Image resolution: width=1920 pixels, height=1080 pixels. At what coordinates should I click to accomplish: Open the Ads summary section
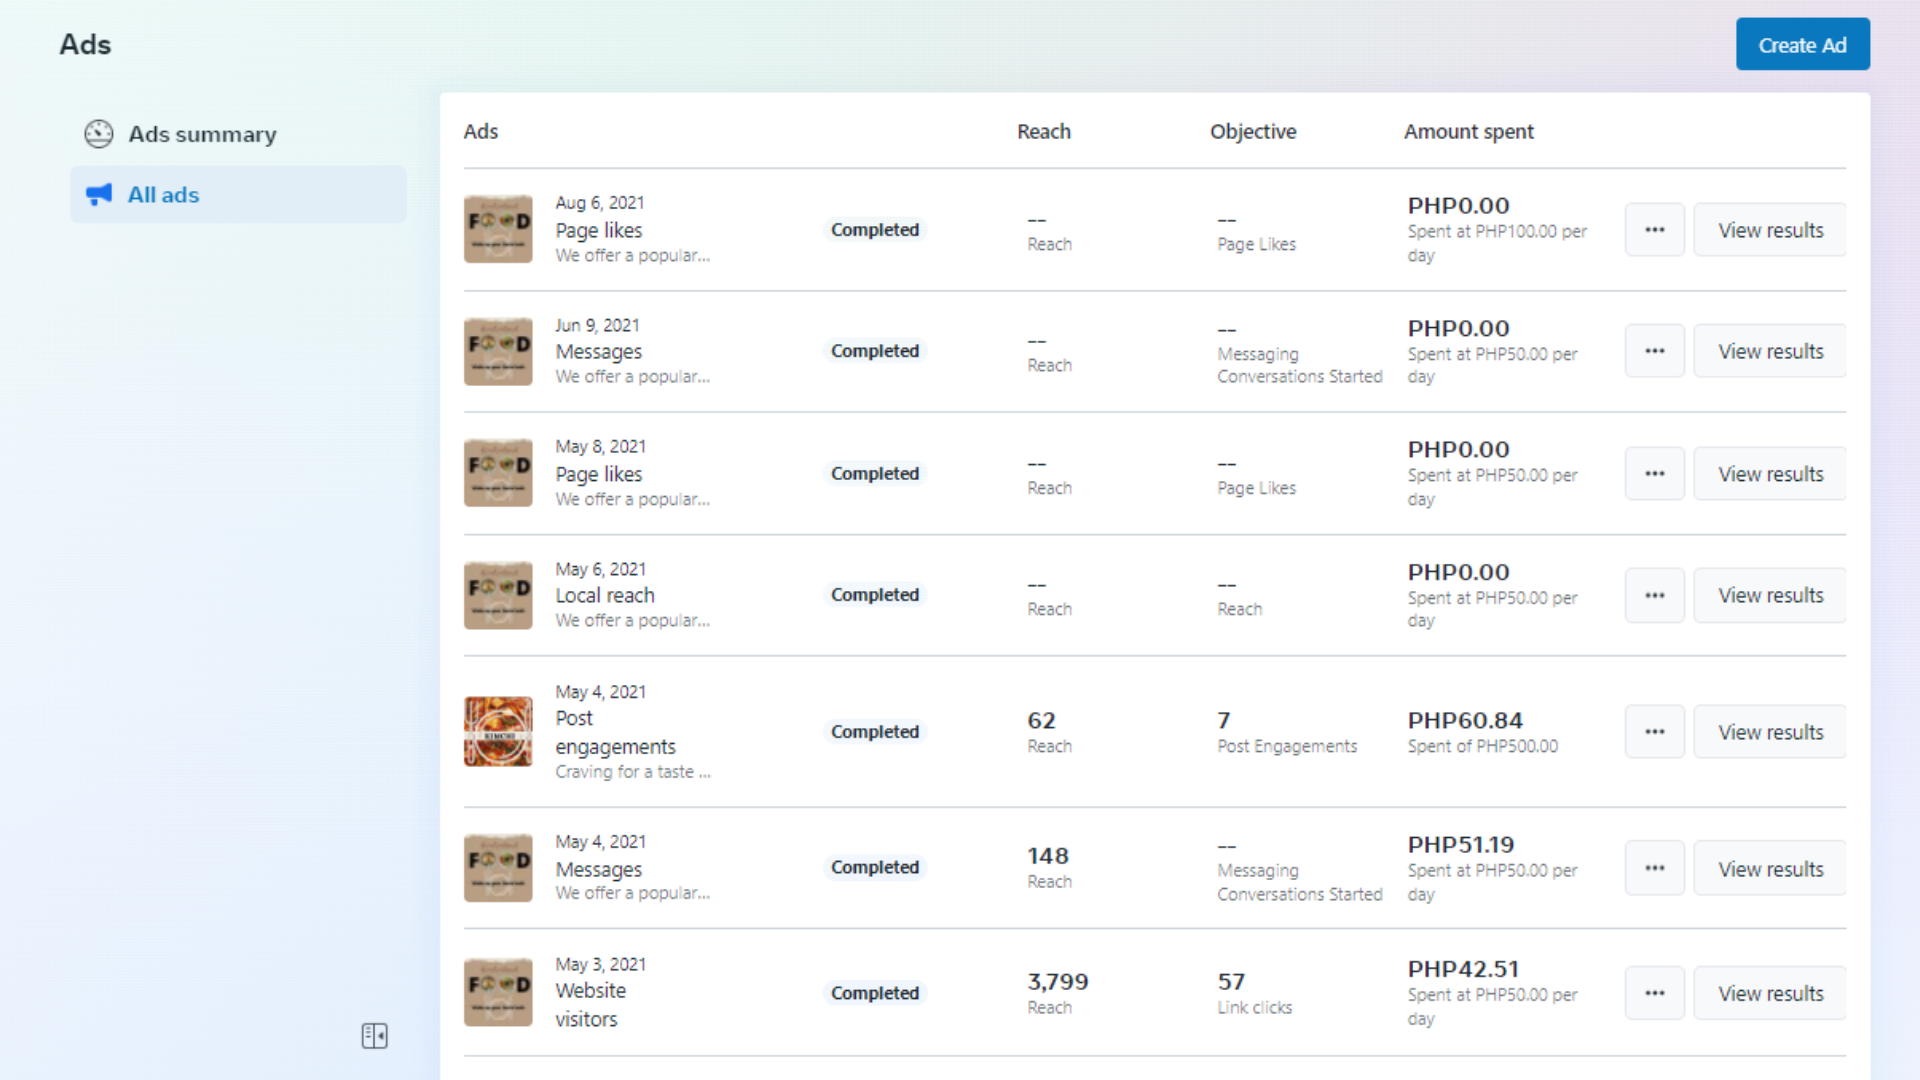tap(202, 134)
